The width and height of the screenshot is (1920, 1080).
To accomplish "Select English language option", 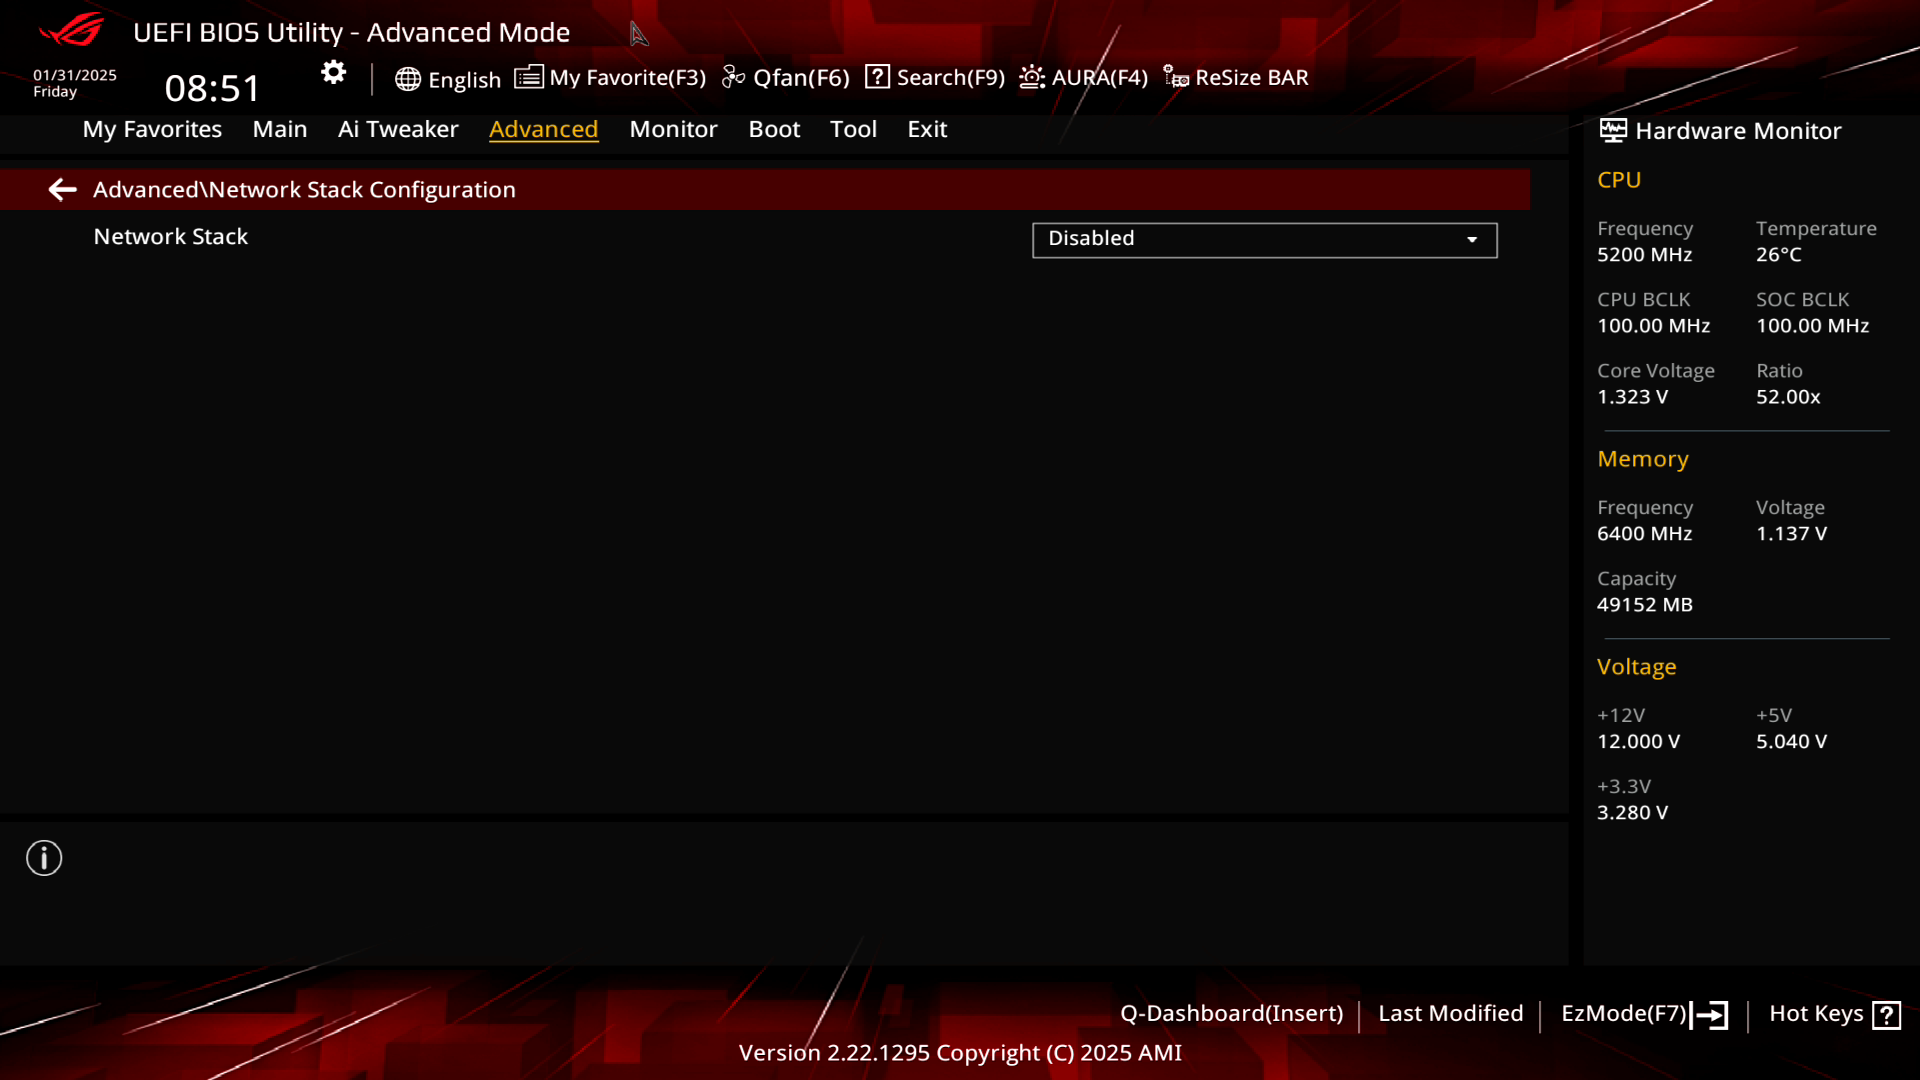I will click(447, 76).
